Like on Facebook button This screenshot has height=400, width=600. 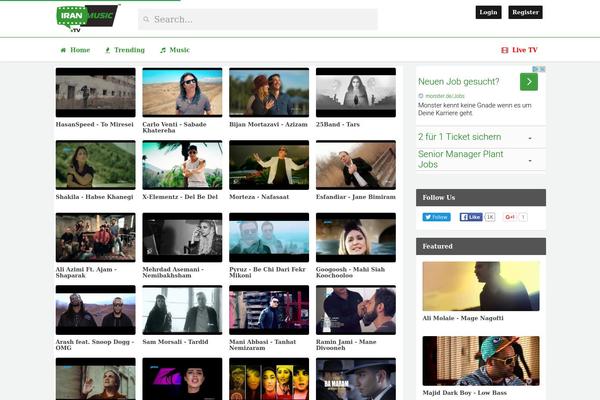[x=471, y=217]
